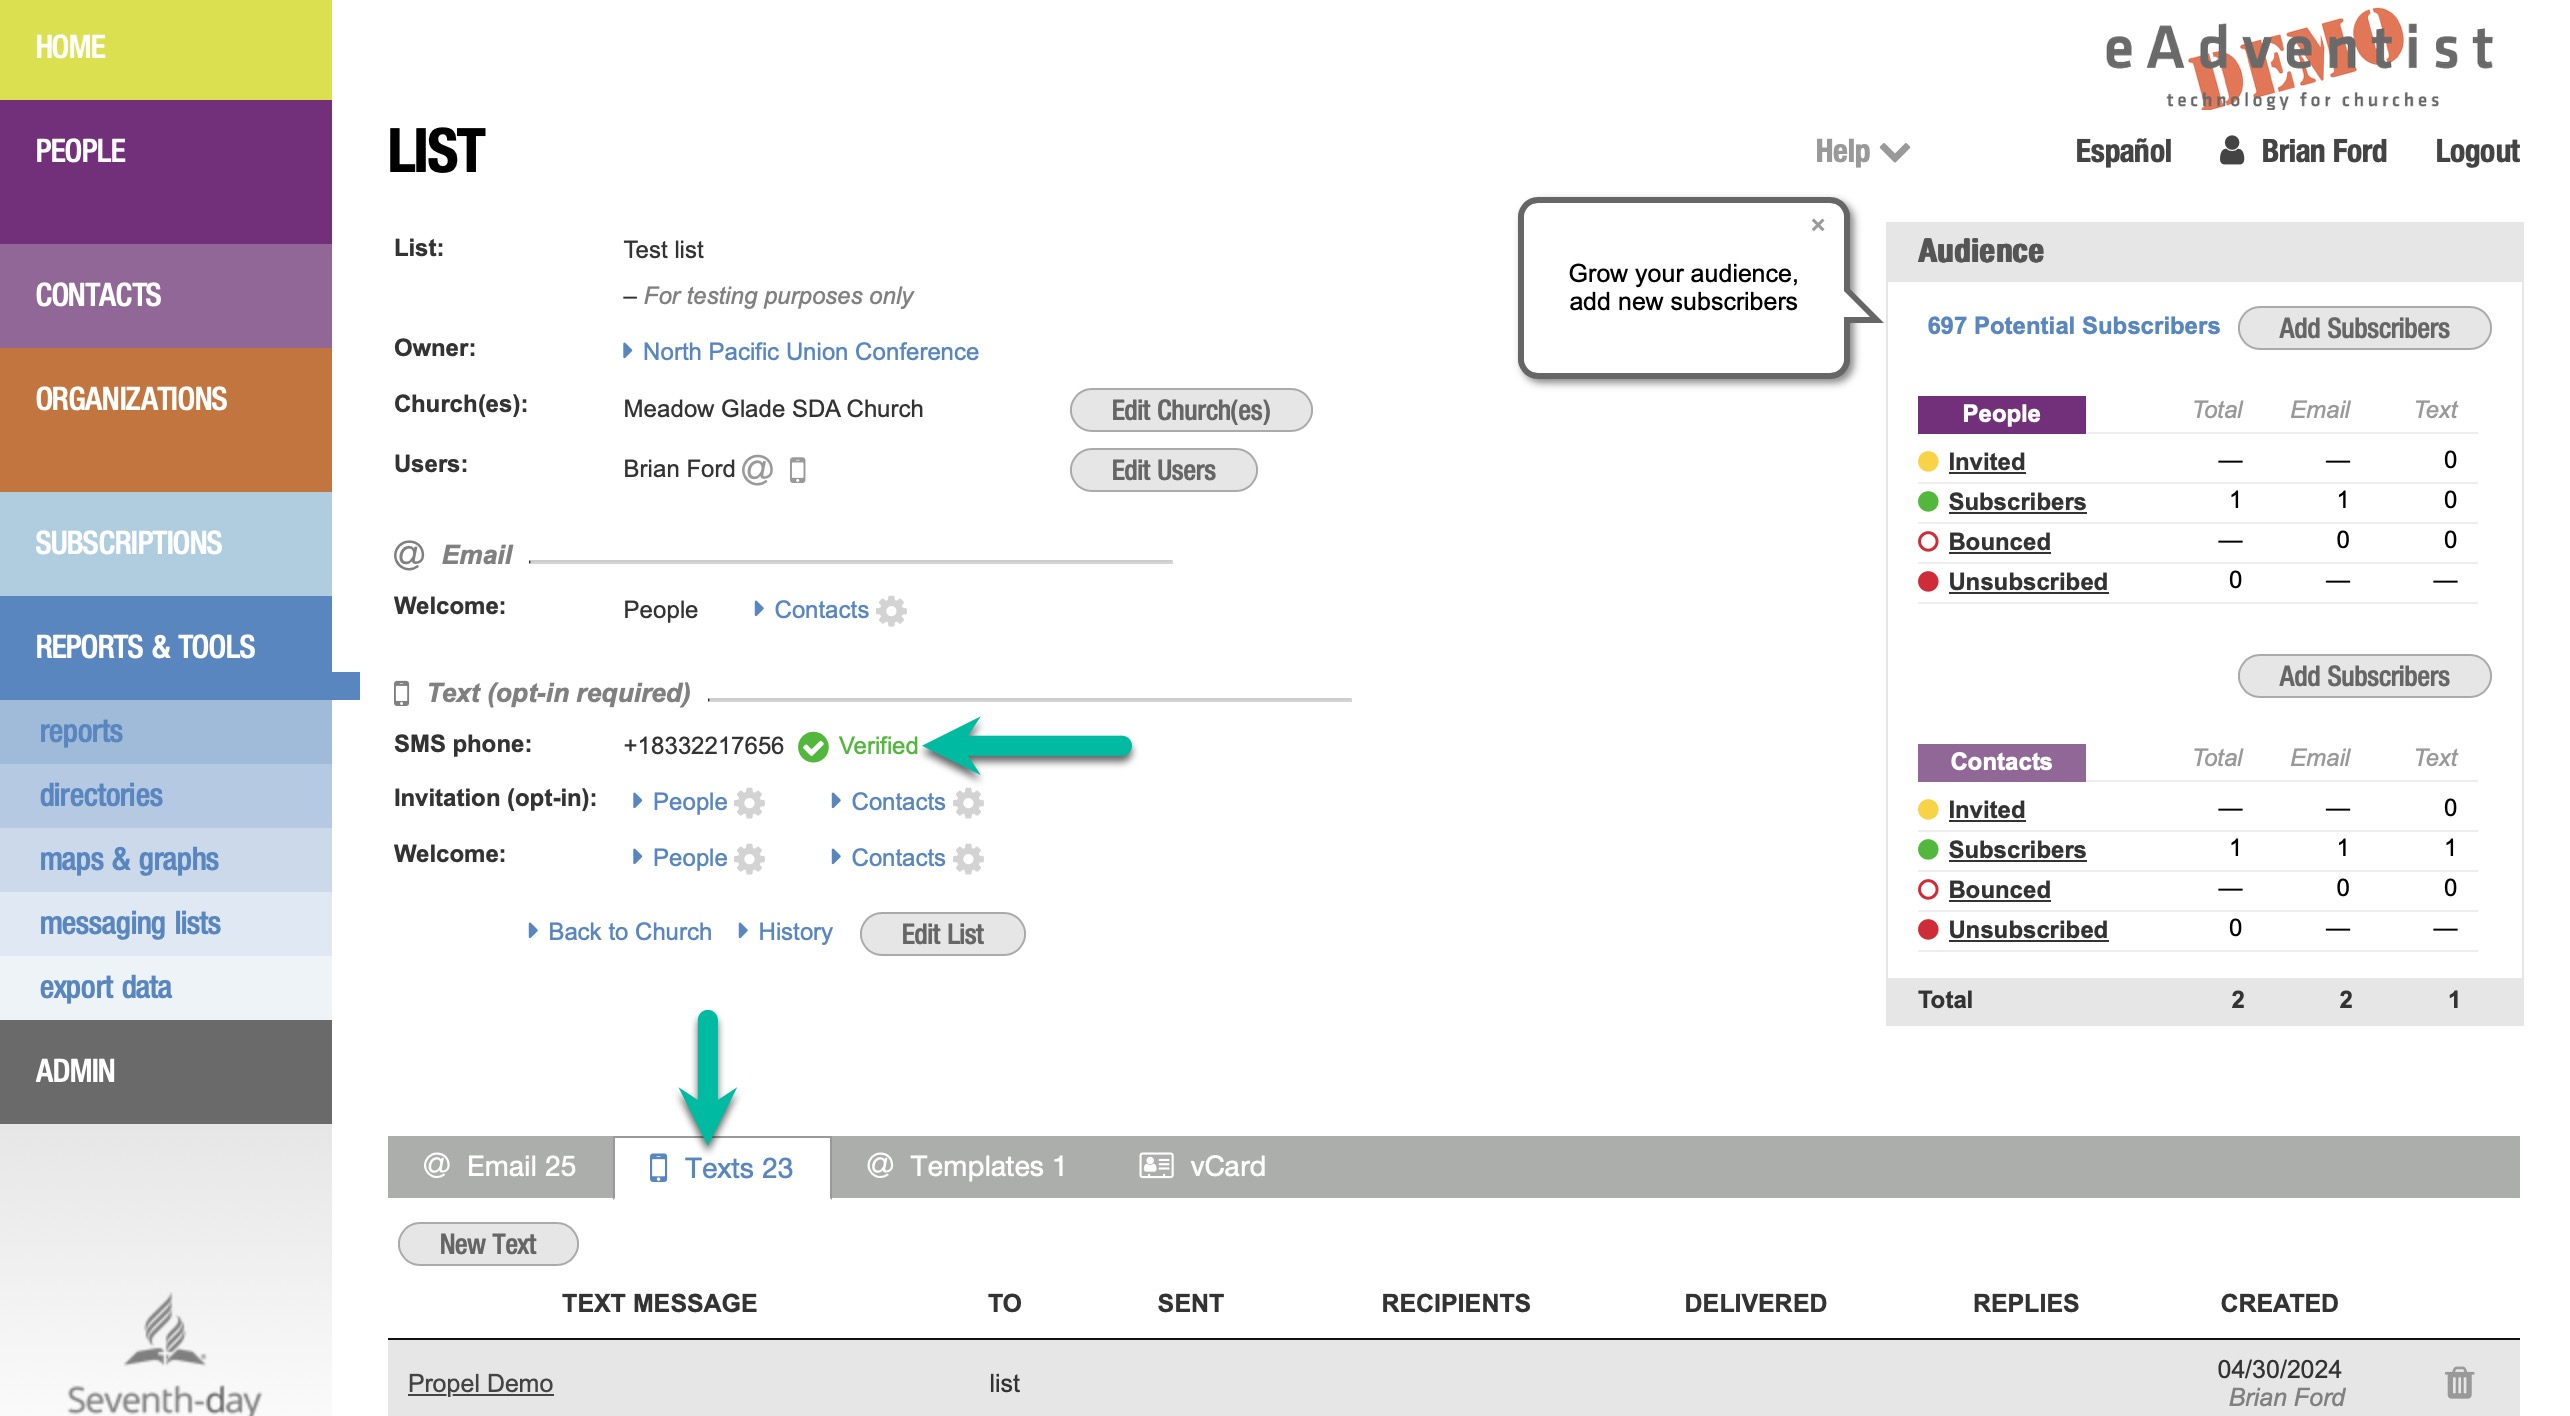Expand North Pacific Union Conference owner link
Screen dimensions: 2570x1416
coord(810,351)
